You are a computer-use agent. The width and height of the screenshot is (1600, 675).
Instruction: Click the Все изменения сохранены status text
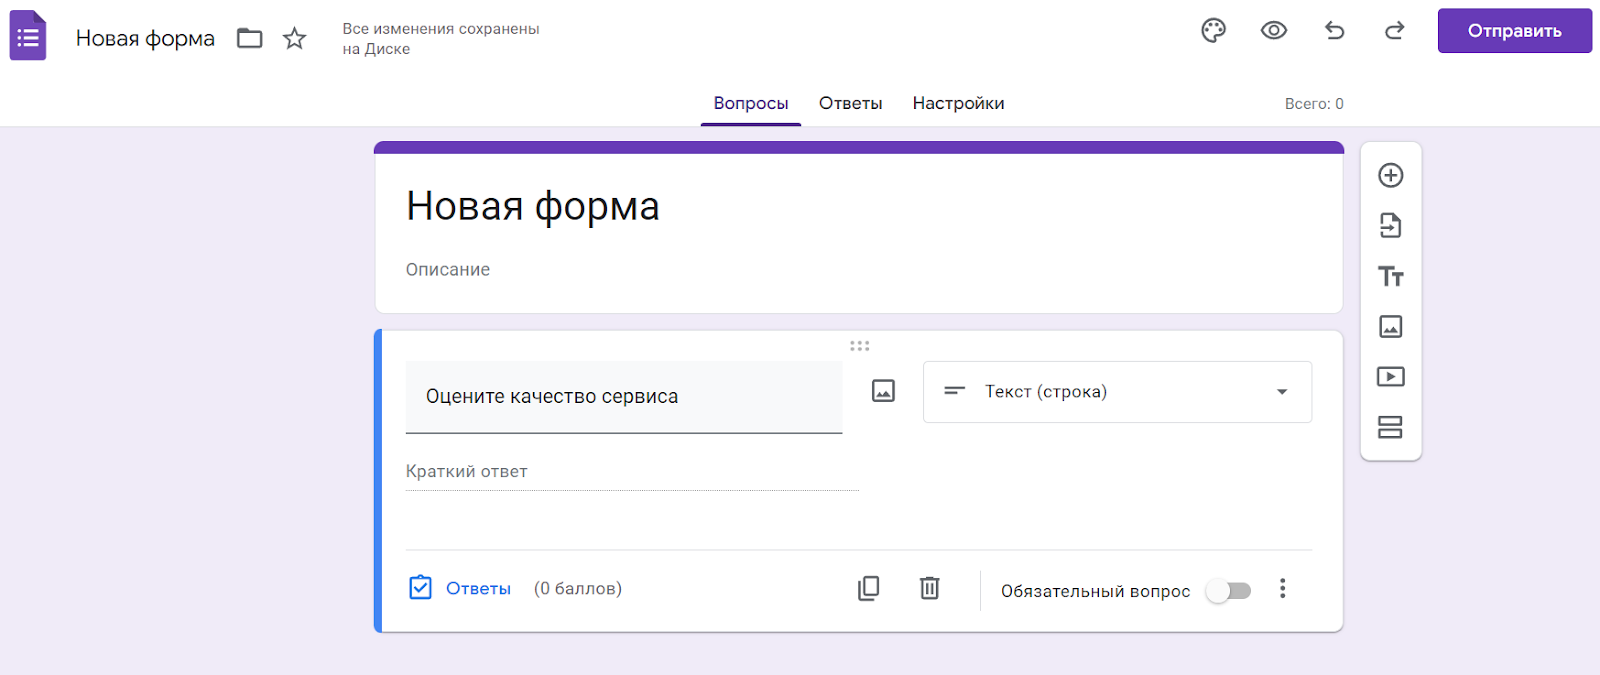click(441, 39)
